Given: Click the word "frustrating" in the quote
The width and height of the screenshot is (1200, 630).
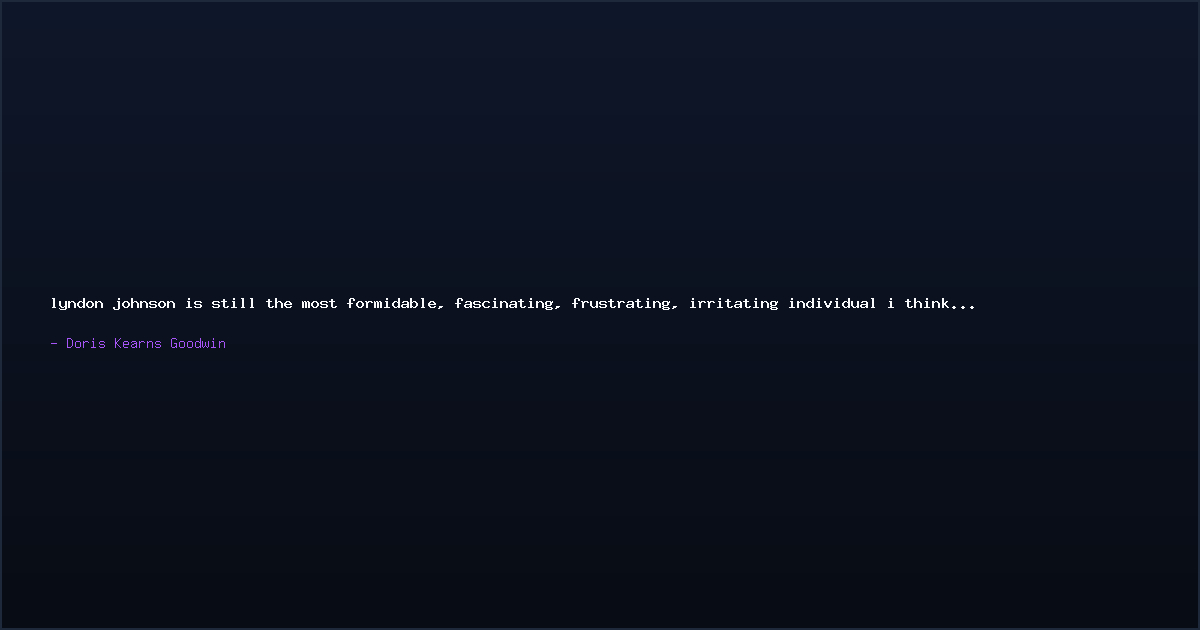Looking at the screenshot, I should (x=620, y=303).
